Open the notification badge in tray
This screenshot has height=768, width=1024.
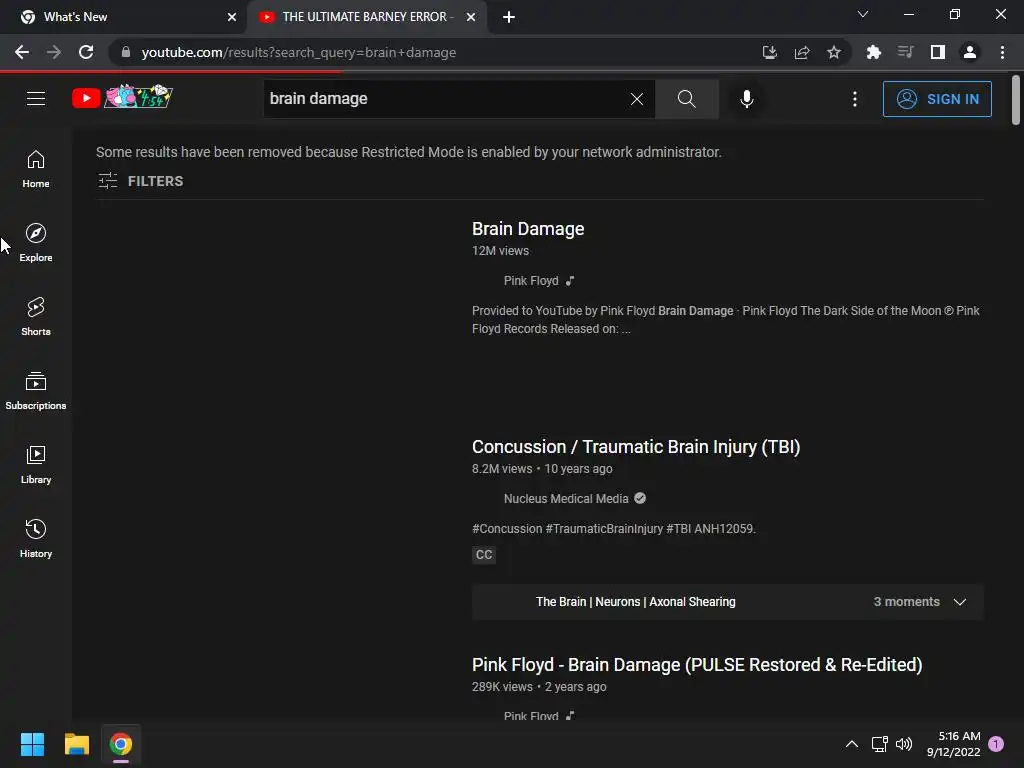[x=996, y=744]
